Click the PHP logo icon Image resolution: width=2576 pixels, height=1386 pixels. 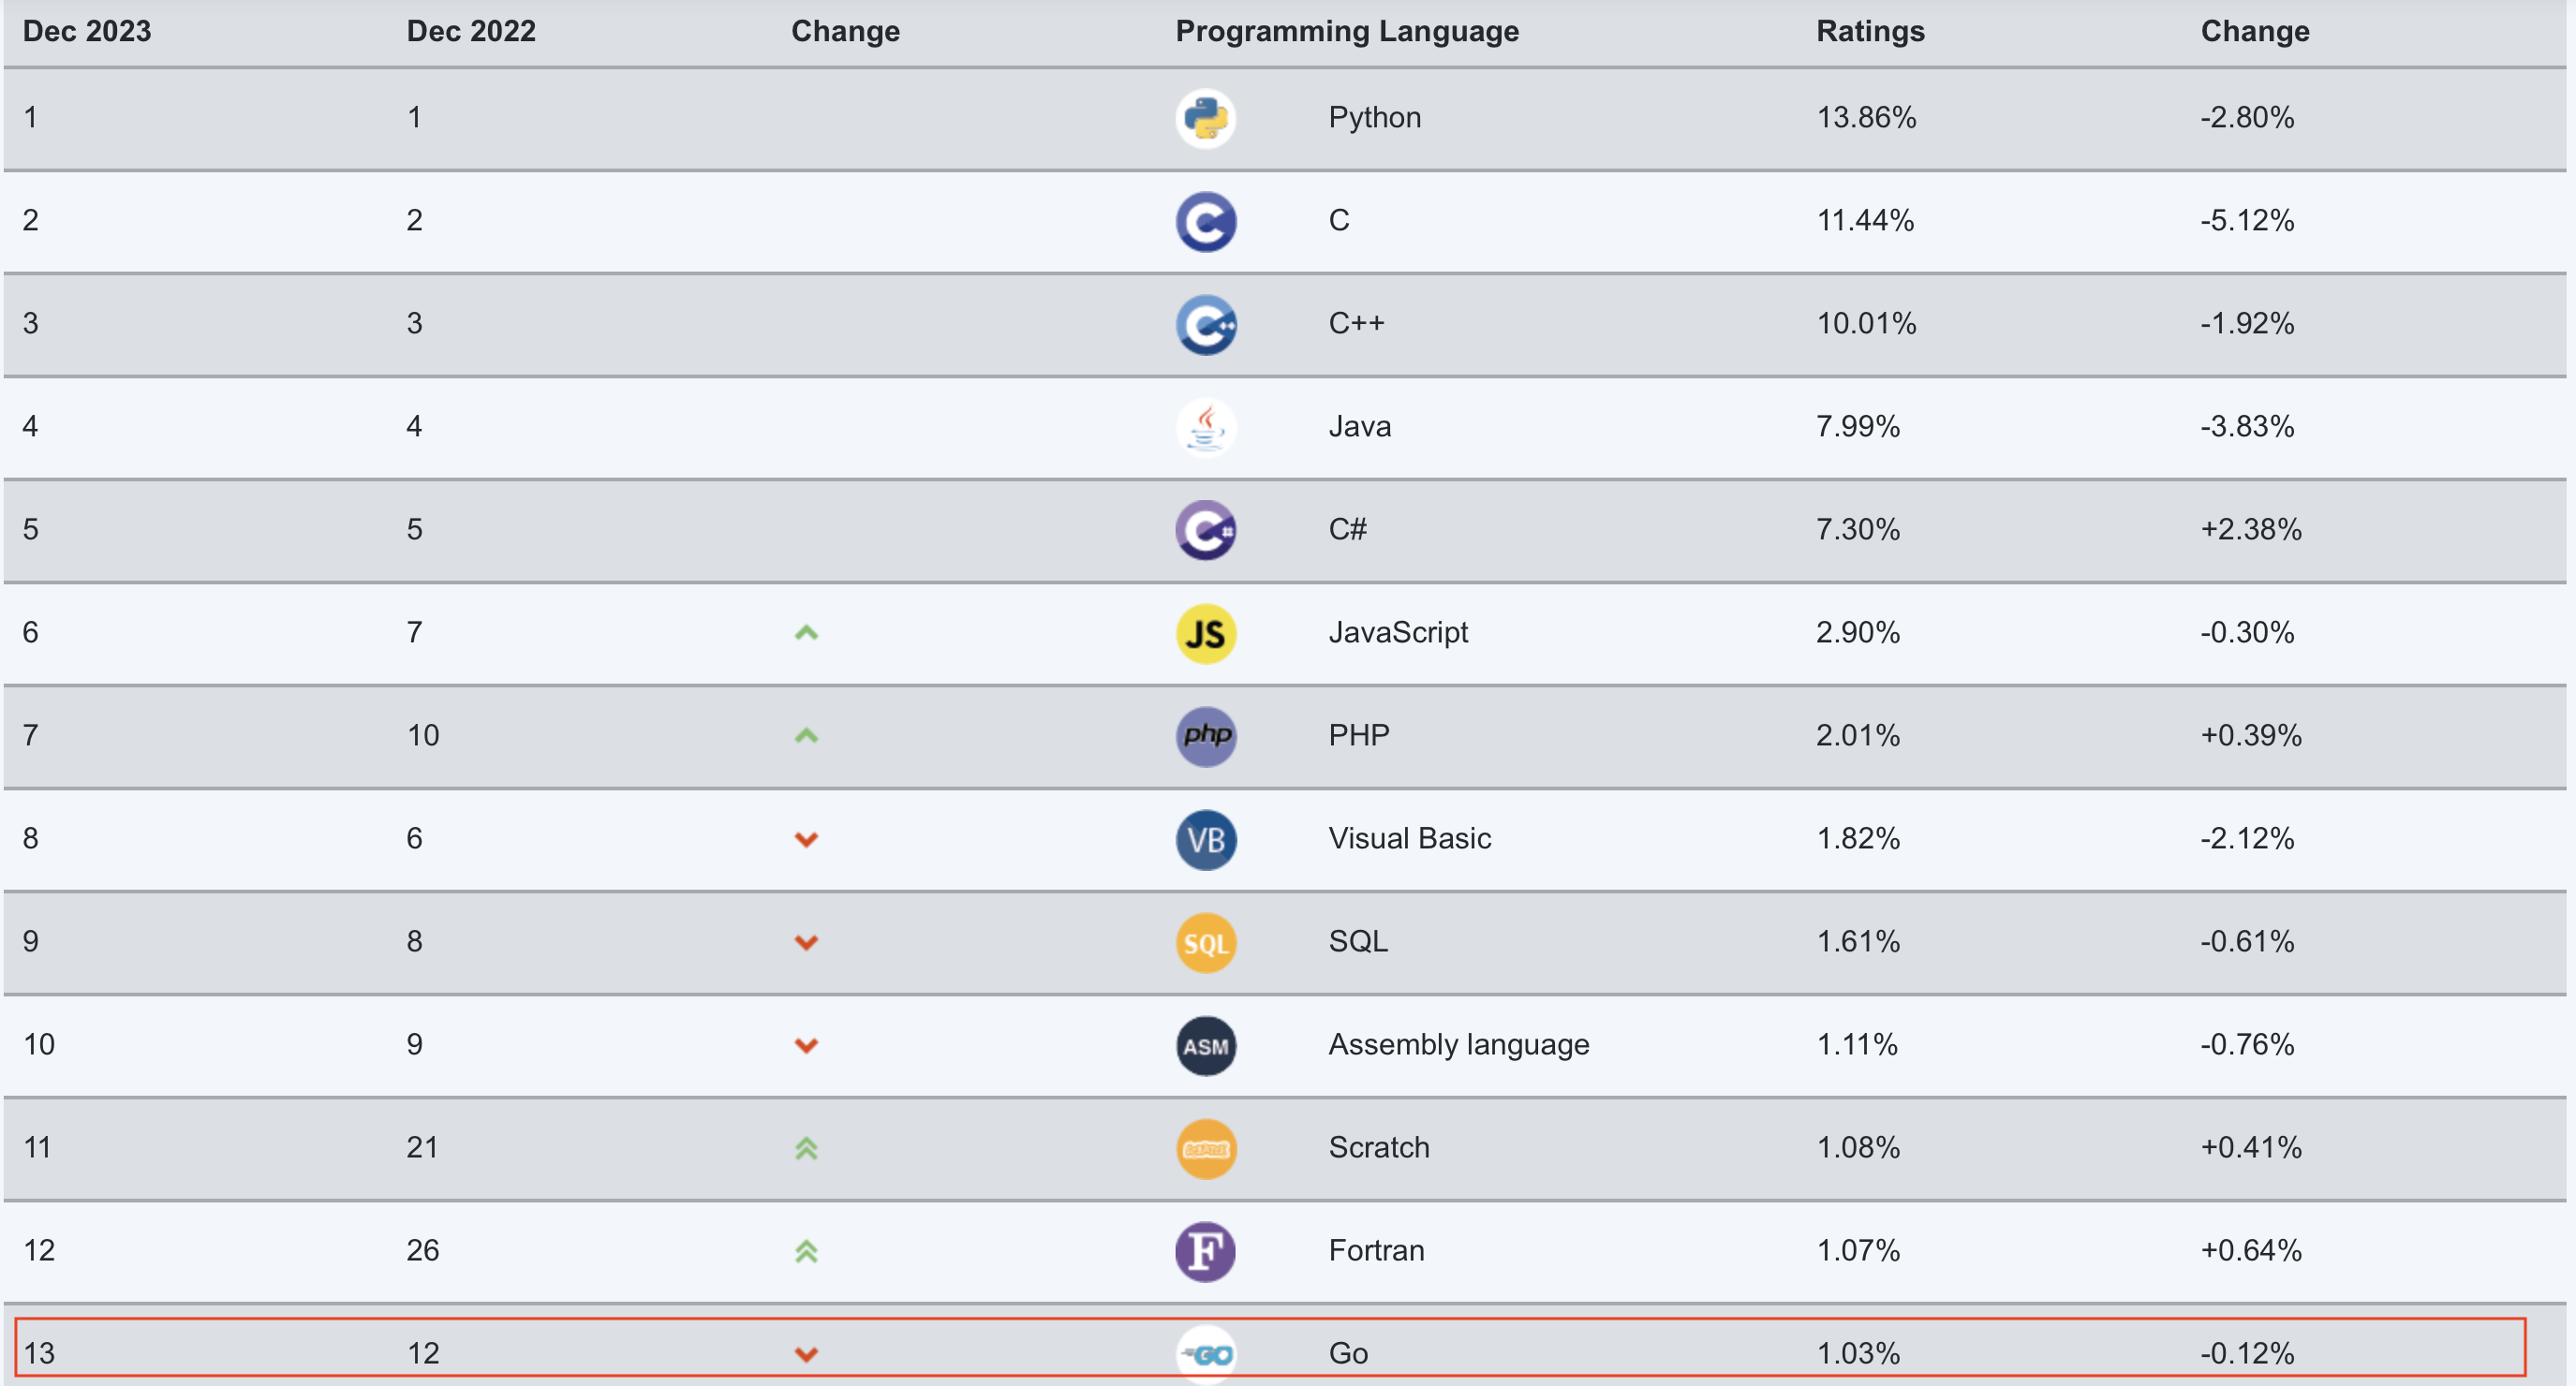tap(1205, 736)
